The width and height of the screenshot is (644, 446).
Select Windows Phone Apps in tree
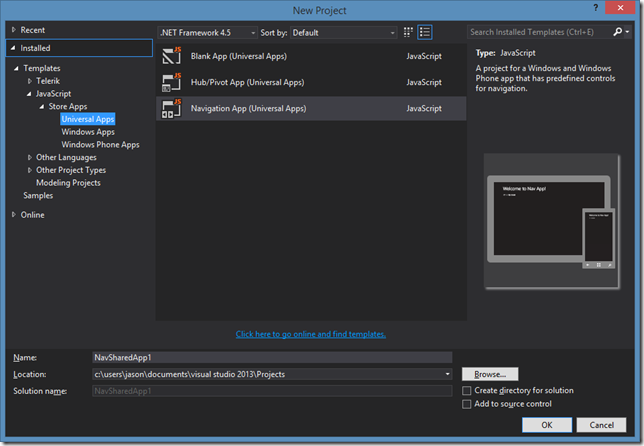pos(100,145)
